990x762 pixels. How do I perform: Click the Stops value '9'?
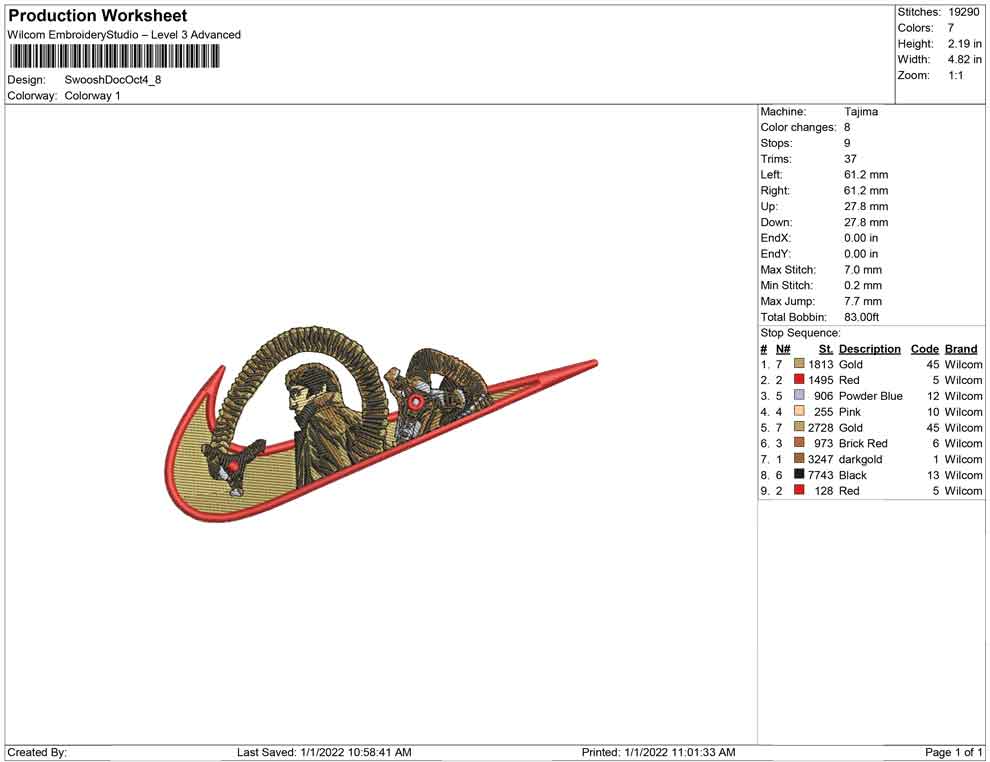847,143
